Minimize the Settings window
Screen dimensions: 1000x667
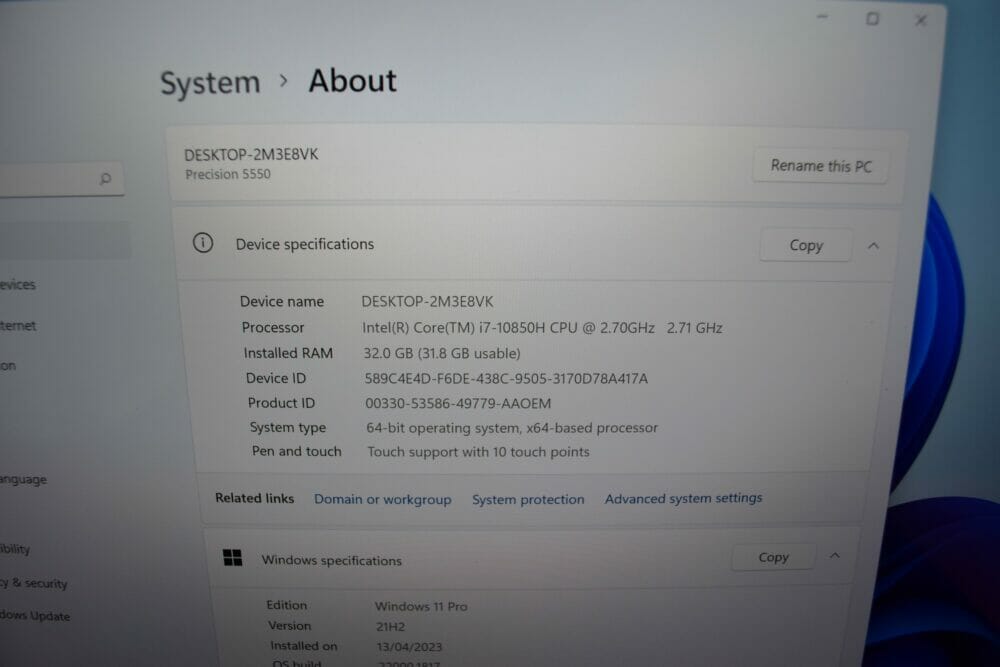pos(823,17)
